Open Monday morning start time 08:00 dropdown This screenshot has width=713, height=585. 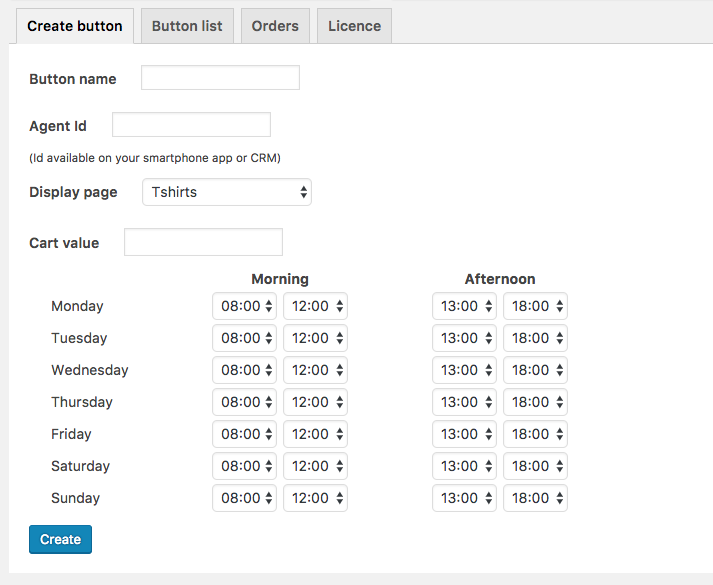pyautogui.click(x=245, y=306)
